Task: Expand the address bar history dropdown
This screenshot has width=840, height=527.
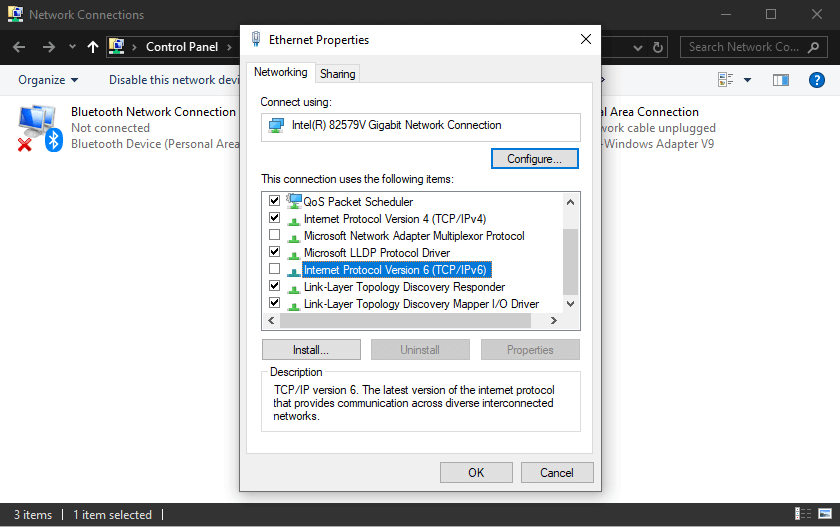Action: 638,48
